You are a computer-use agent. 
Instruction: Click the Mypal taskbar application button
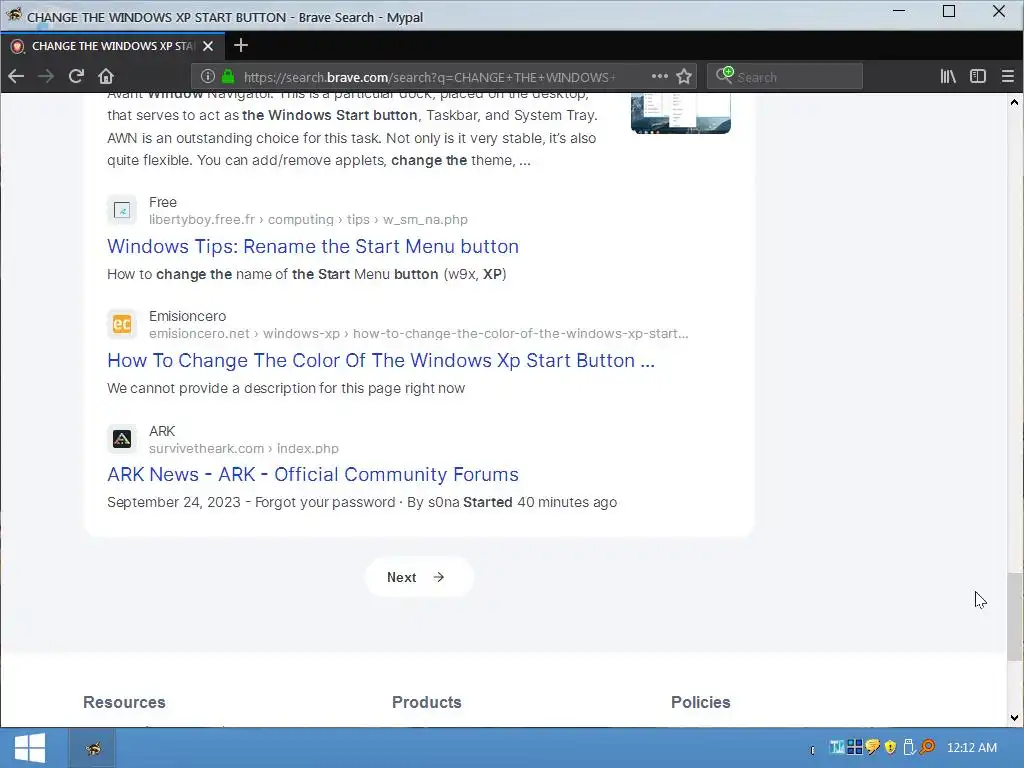tap(93, 748)
